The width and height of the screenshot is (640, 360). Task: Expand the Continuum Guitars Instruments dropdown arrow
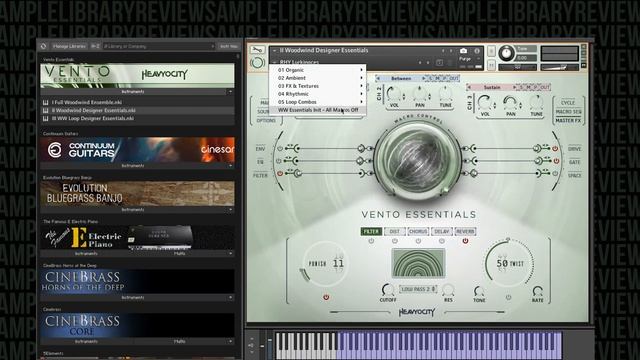230,166
